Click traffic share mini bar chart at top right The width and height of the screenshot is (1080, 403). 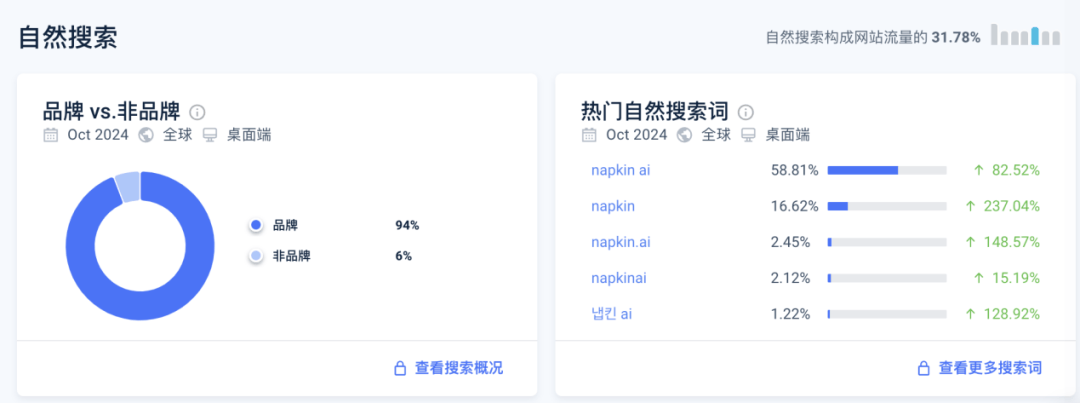click(1025, 35)
